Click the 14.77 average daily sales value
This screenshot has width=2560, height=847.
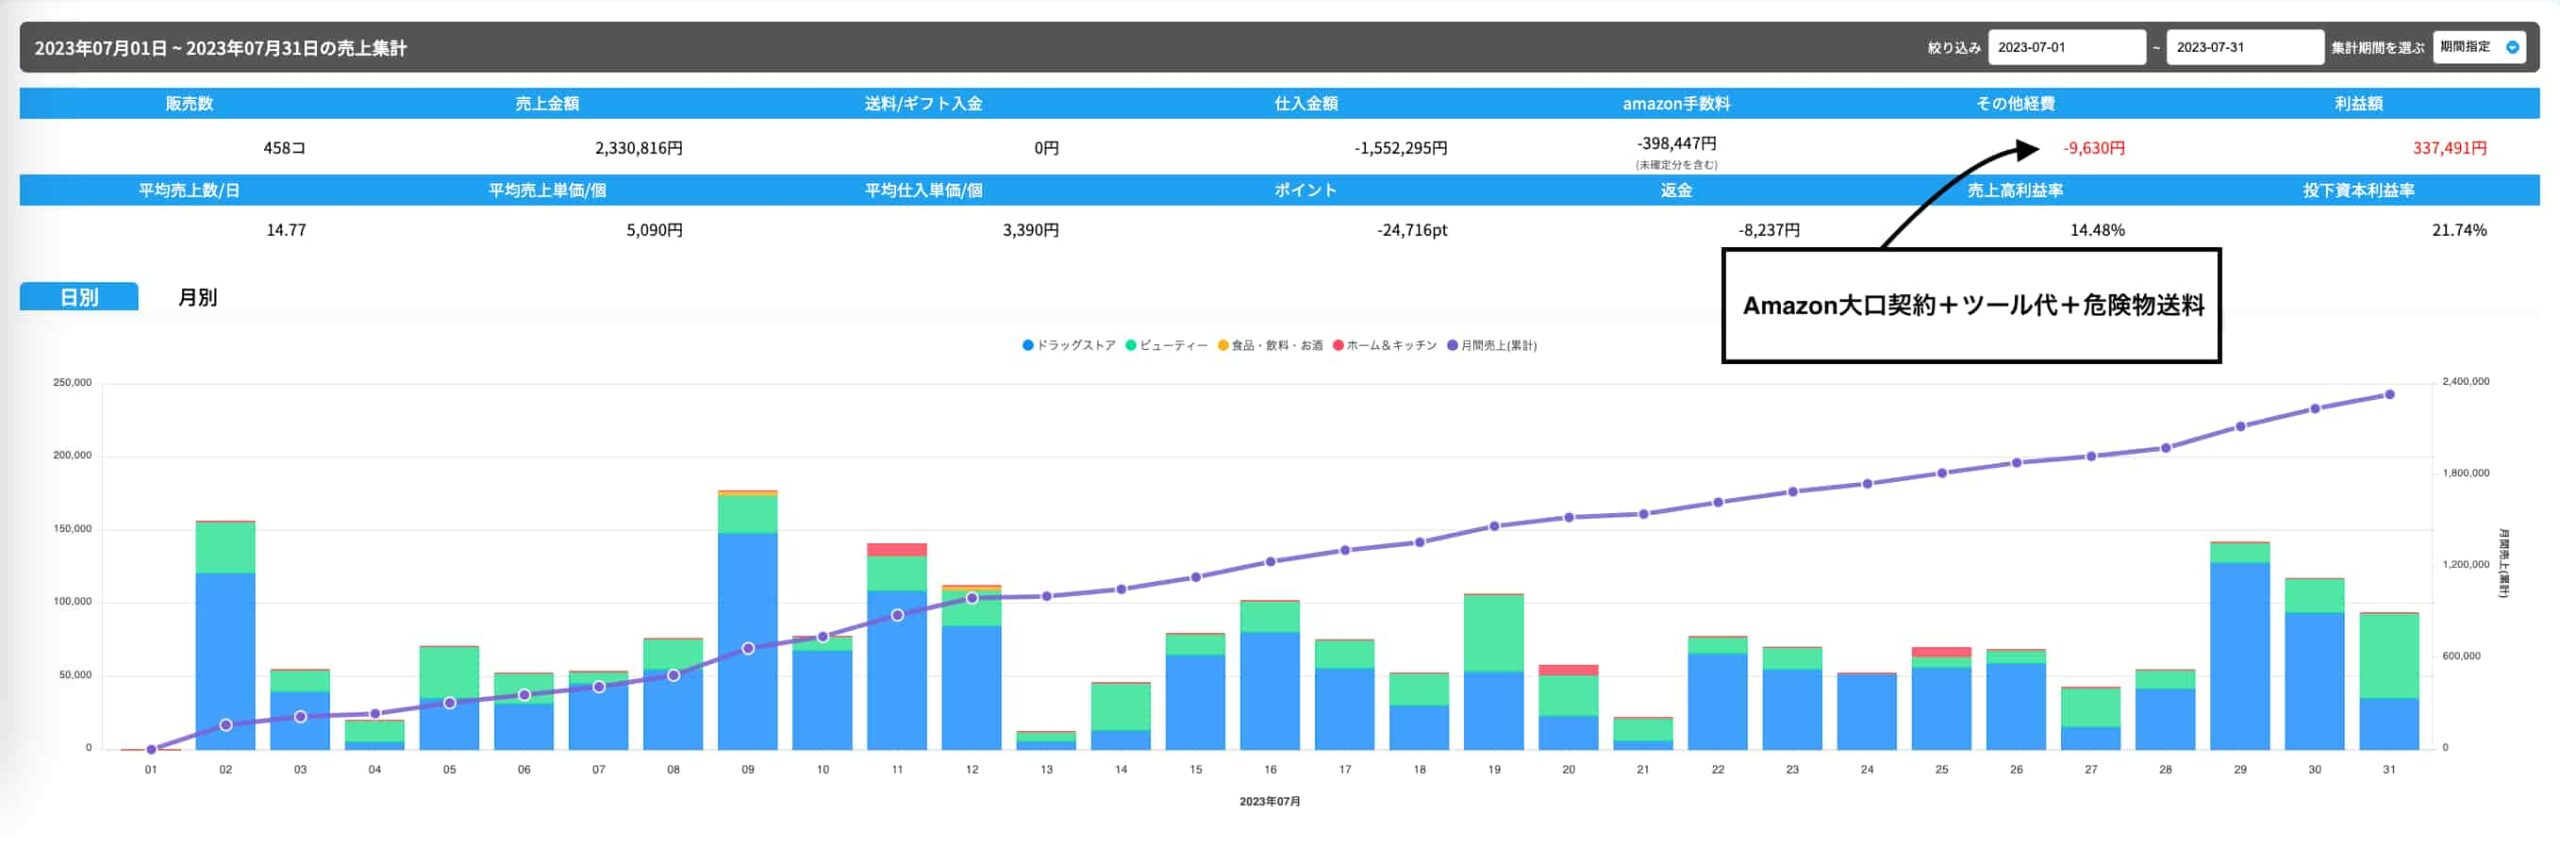pos(286,230)
